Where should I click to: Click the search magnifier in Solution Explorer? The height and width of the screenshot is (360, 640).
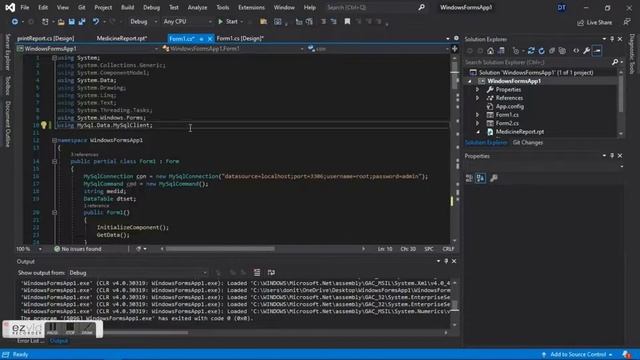click(615, 62)
